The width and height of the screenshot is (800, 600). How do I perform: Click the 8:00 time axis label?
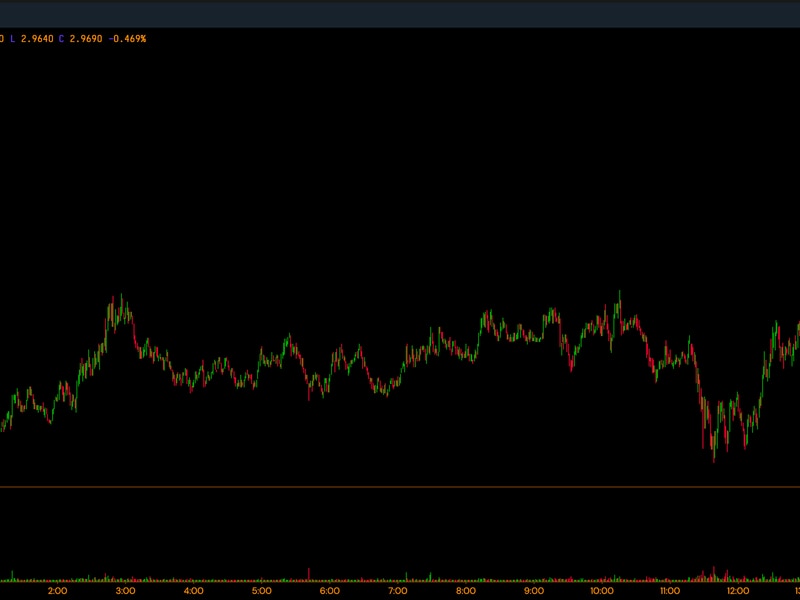pos(466,591)
